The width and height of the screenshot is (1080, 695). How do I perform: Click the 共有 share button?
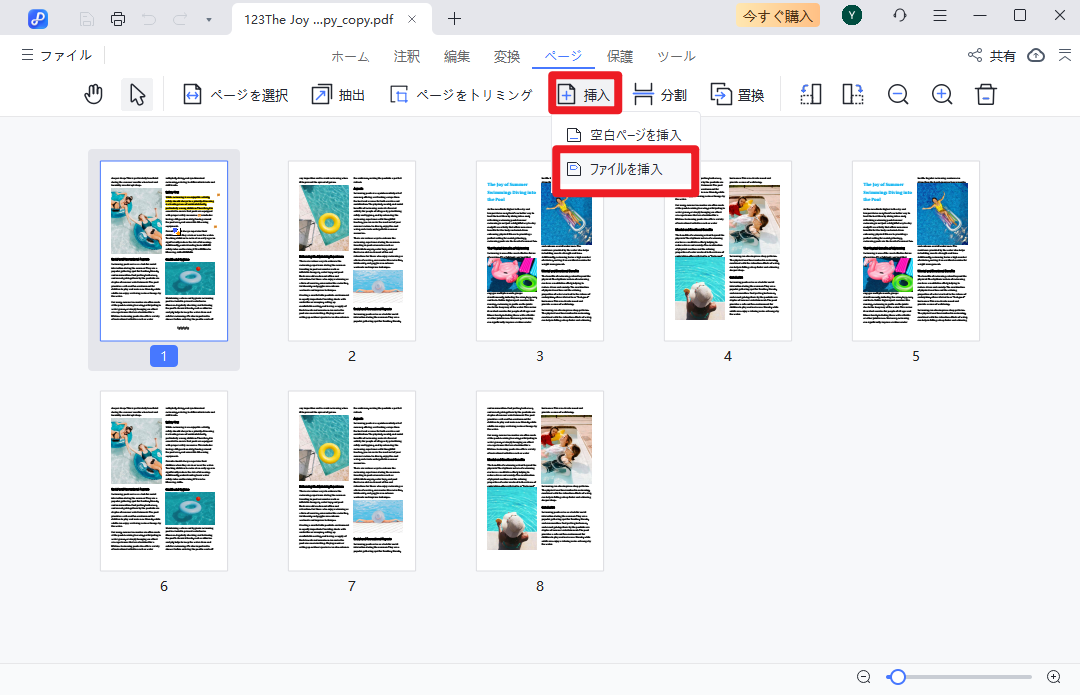click(992, 56)
